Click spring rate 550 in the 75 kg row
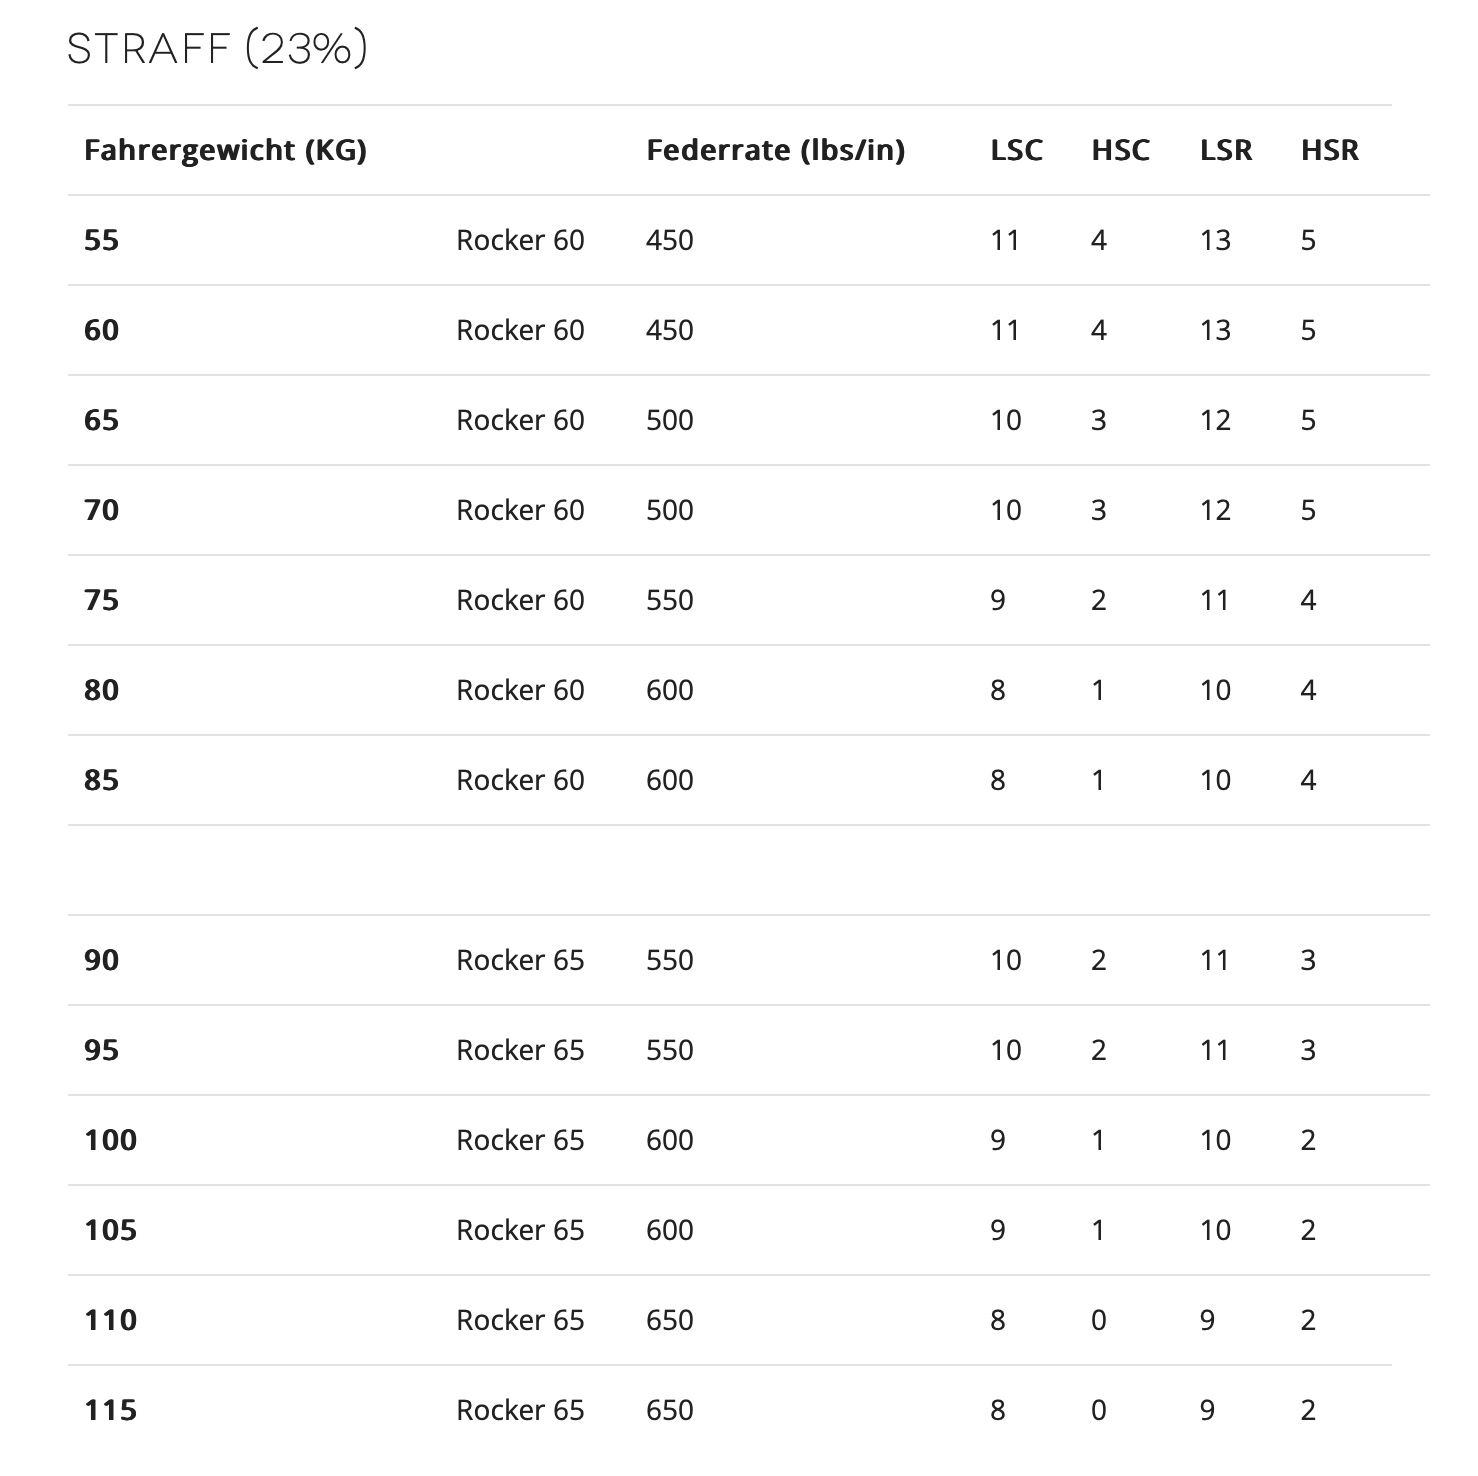This screenshot has height=1476, width=1478. click(x=669, y=600)
